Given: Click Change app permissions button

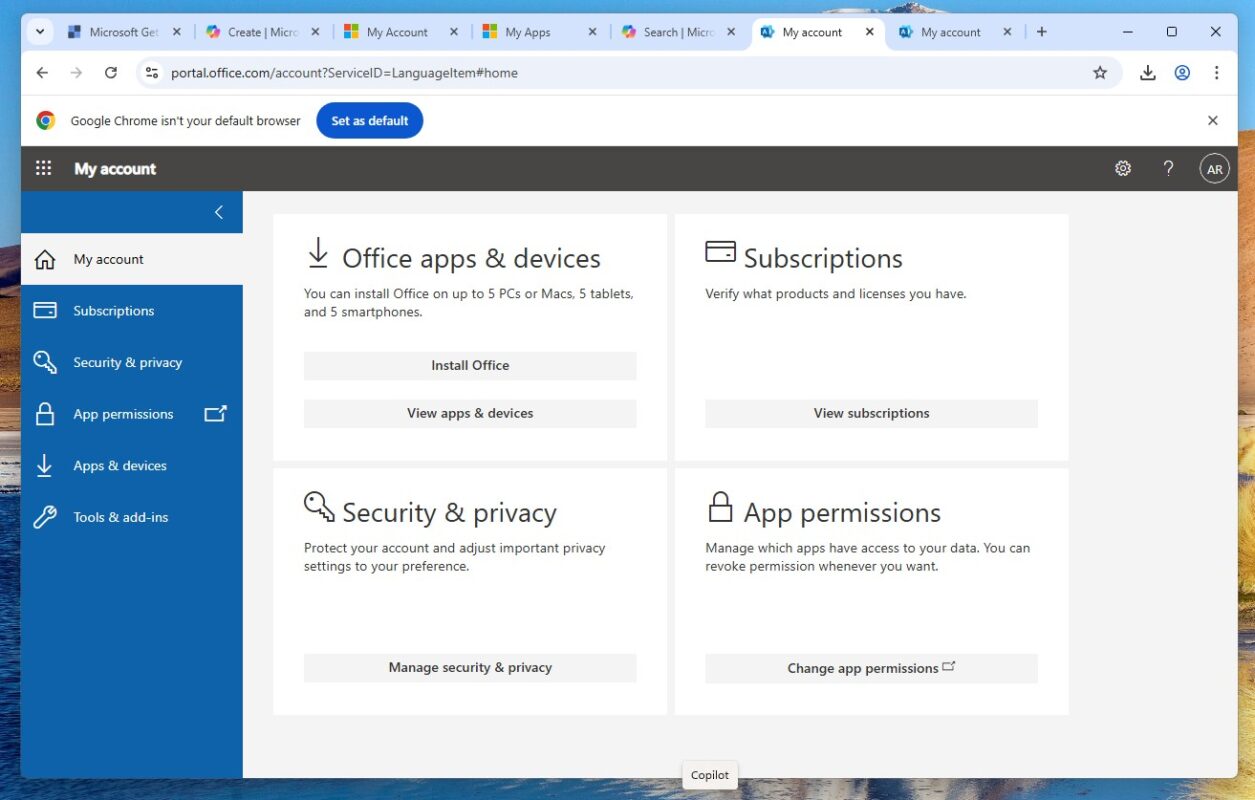Looking at the screenshot, I should click(871, 668).
